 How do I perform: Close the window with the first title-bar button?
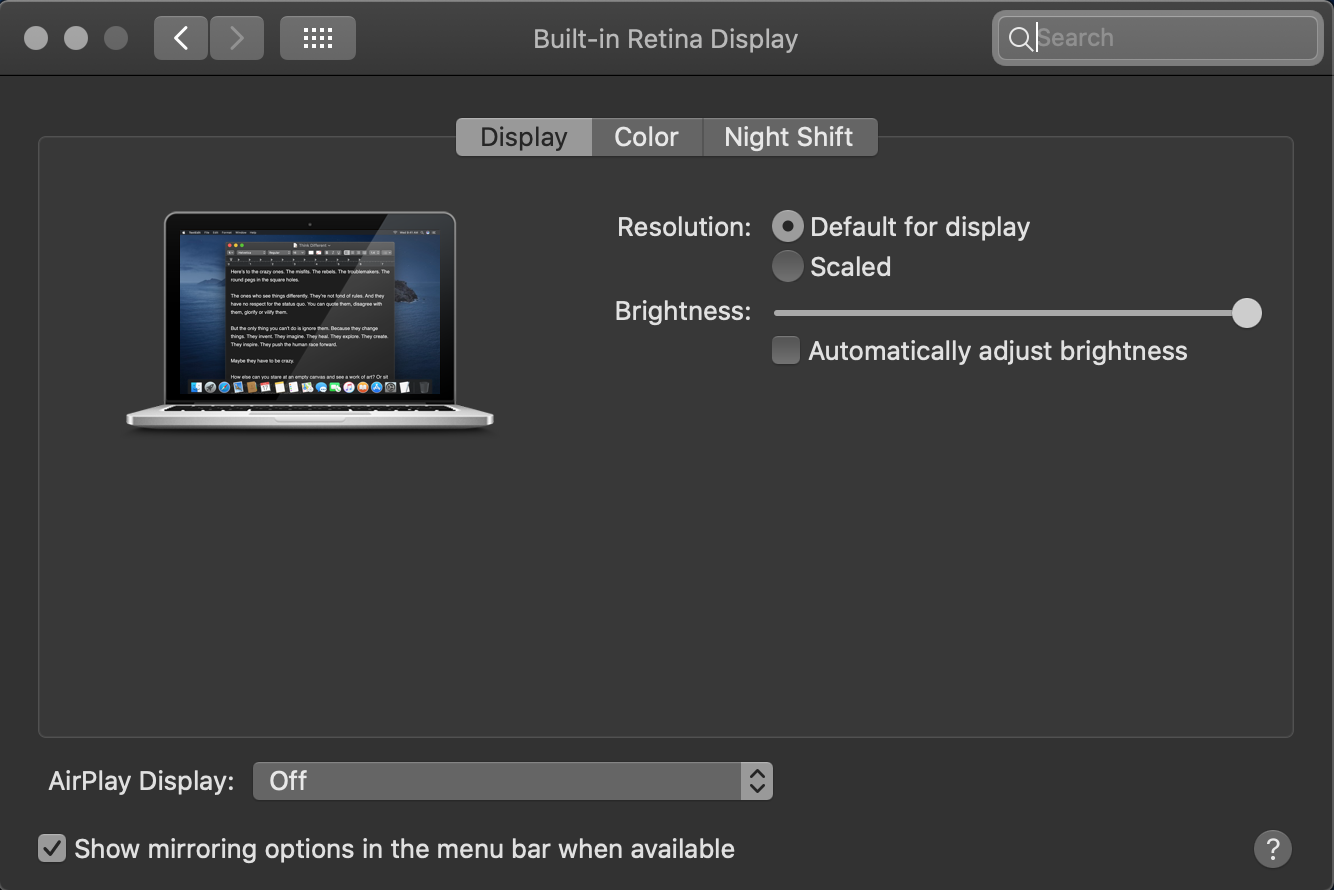[36, 38]
